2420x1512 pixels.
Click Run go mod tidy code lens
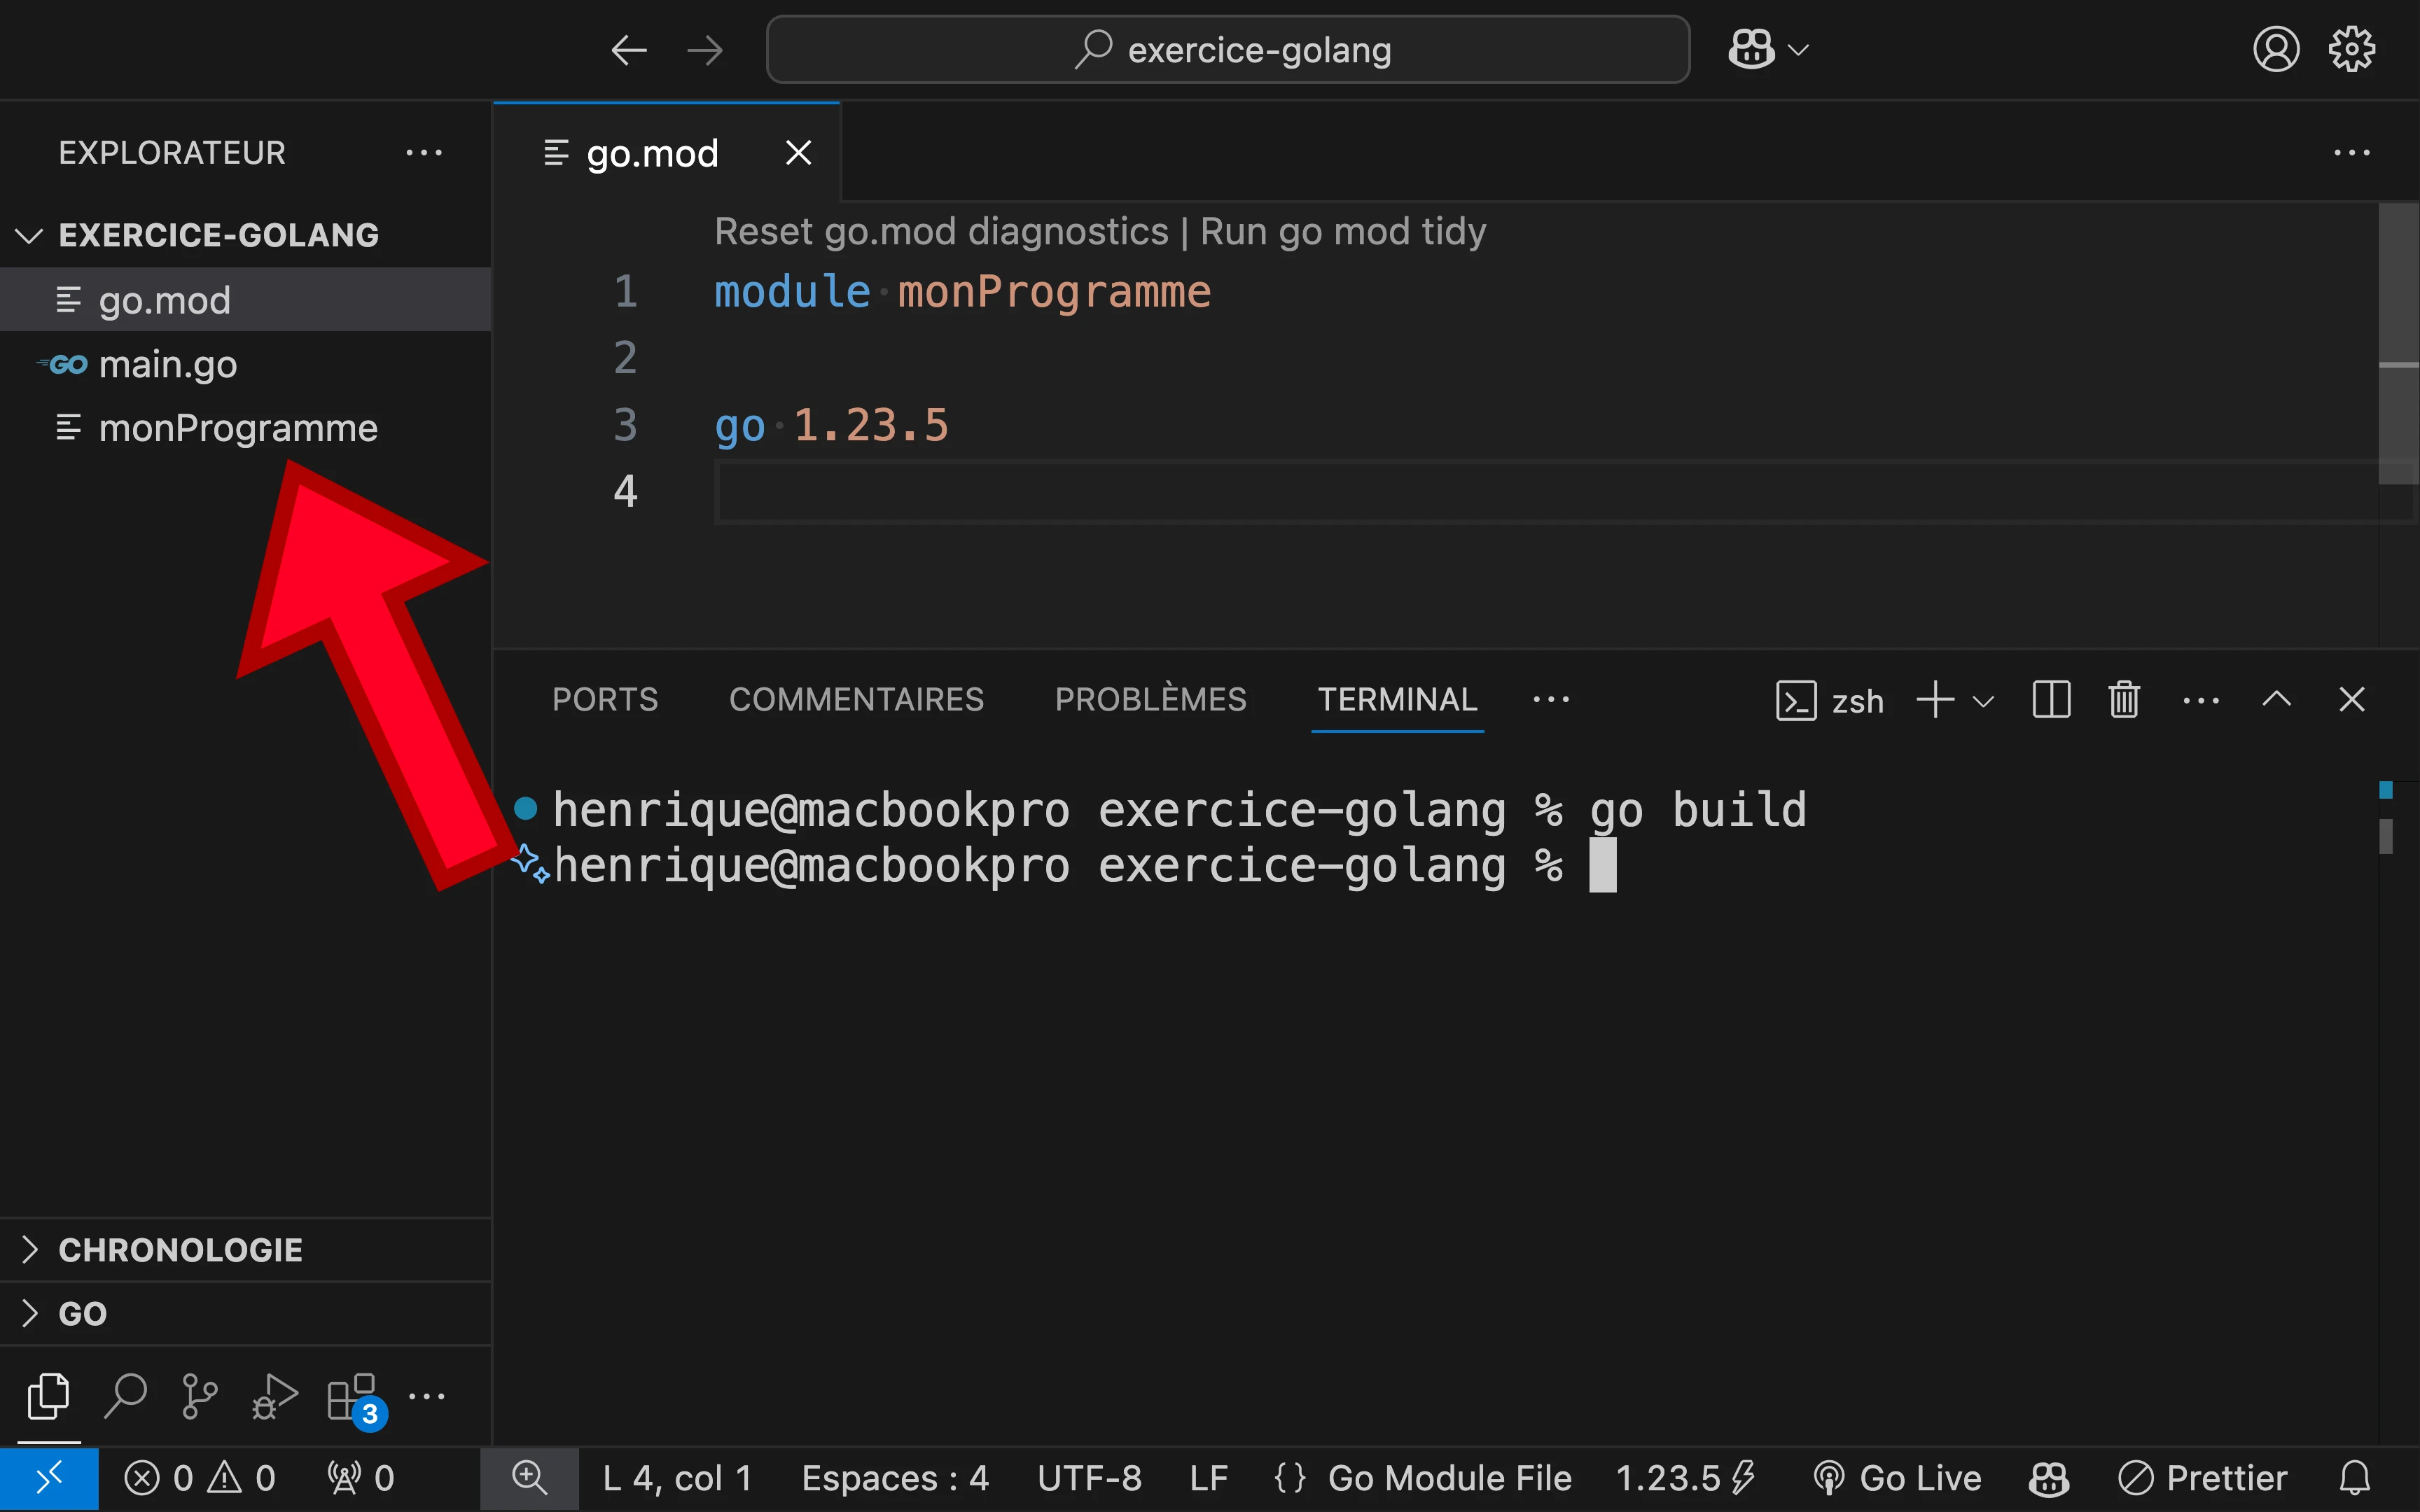1342,231
